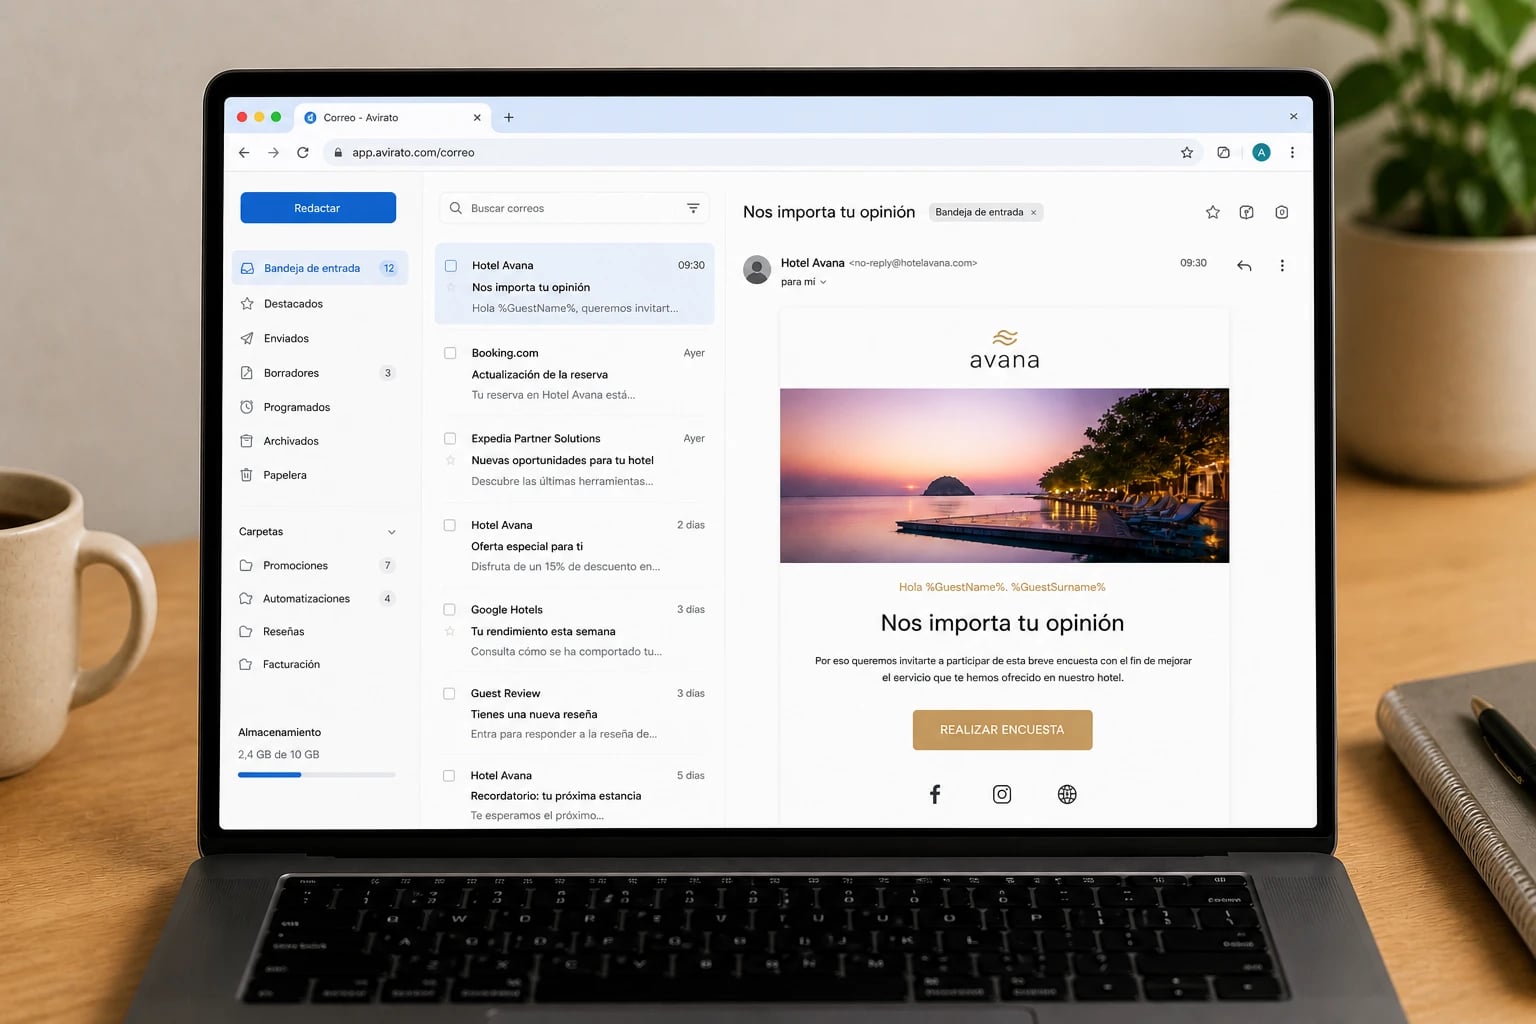Viewport: 1536px width, 1024px height.
Task: Open the Destacados folder
Action: click(320, 304)
